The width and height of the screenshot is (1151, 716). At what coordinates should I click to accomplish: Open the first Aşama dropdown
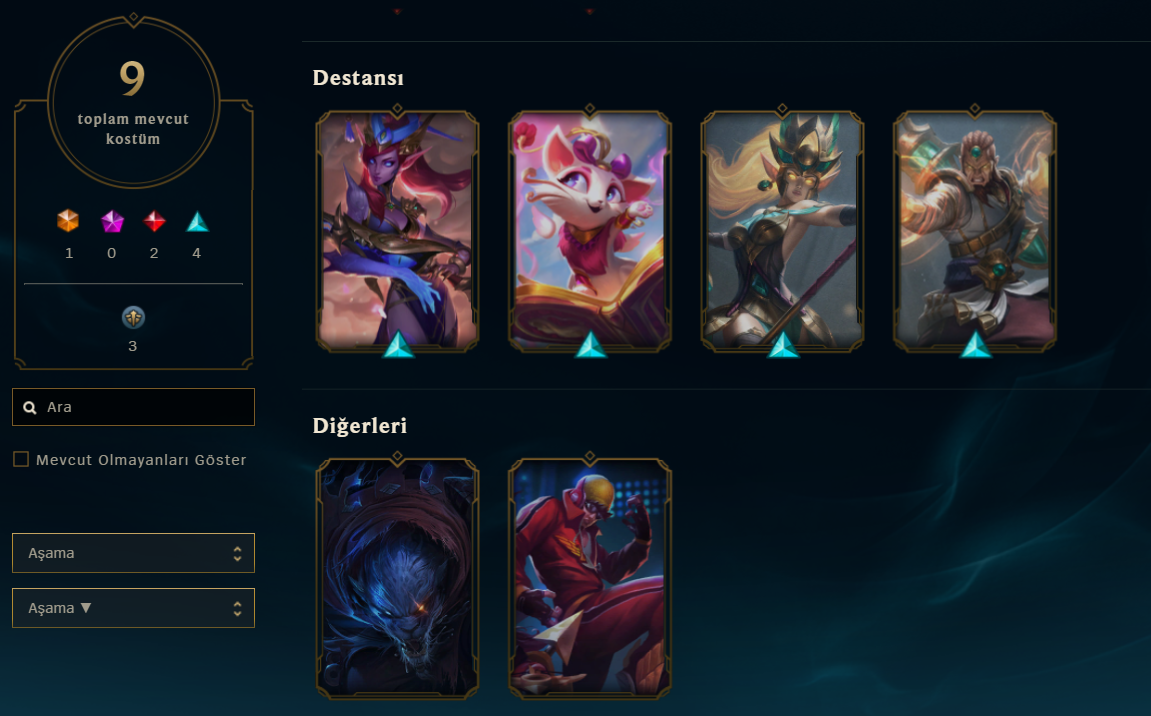133,553
